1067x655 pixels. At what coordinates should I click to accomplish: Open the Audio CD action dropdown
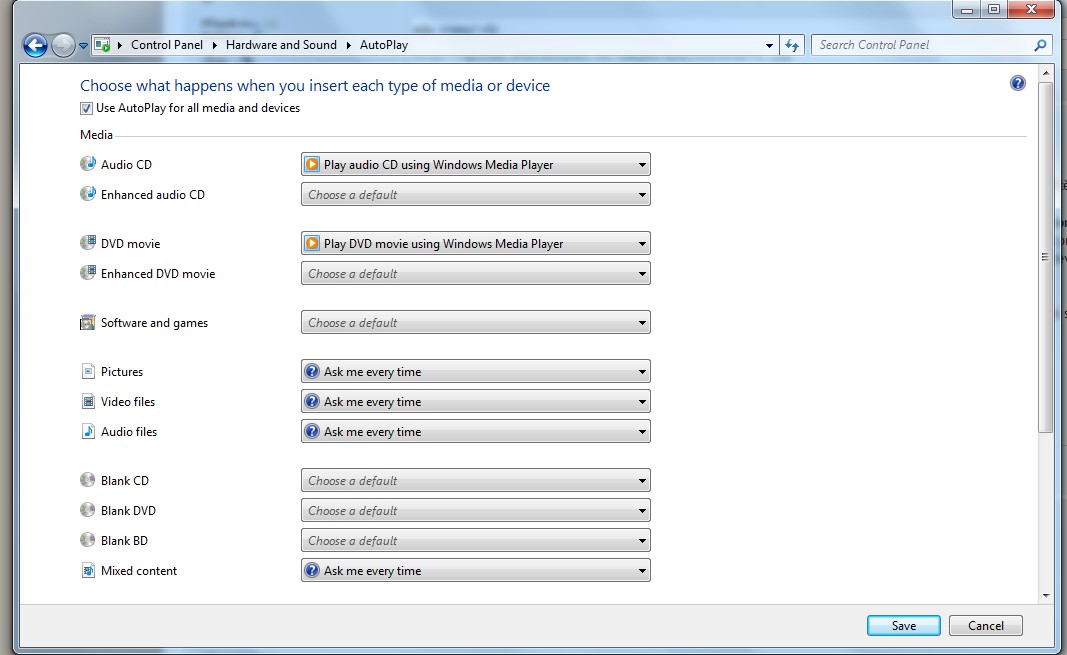476,165
